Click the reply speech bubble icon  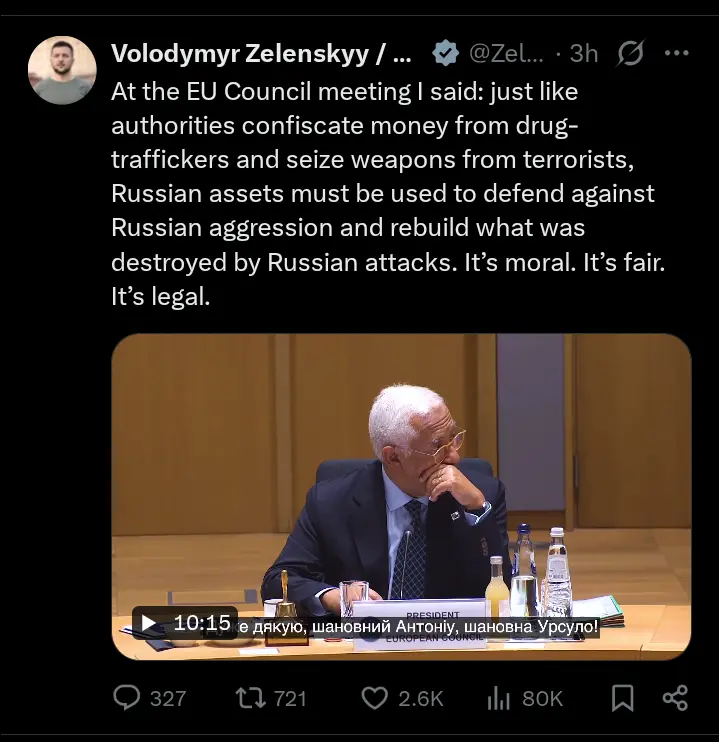[x=127, y=697]
